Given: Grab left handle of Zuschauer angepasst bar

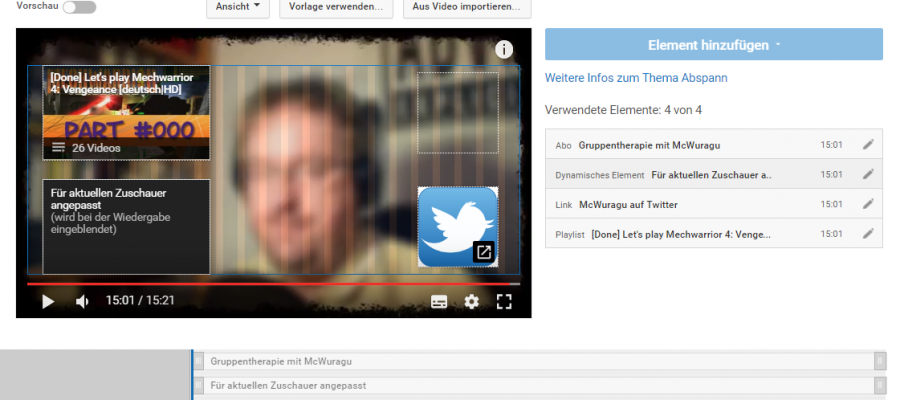Looking at the screenshot, I should click(199, 385).
